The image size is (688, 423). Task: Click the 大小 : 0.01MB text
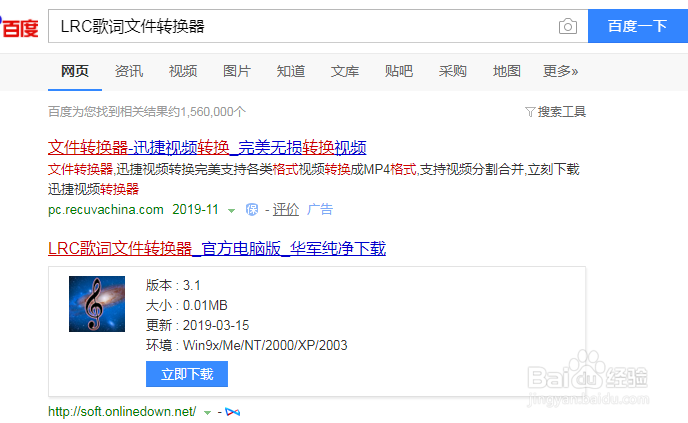coord(186,305)
